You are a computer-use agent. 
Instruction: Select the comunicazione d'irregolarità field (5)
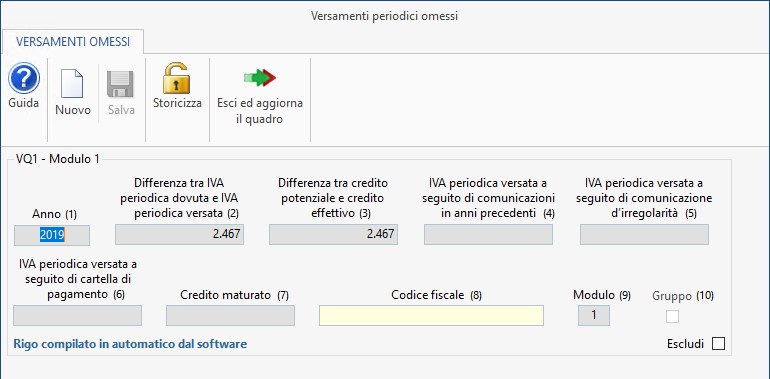[x=644, y=234]
